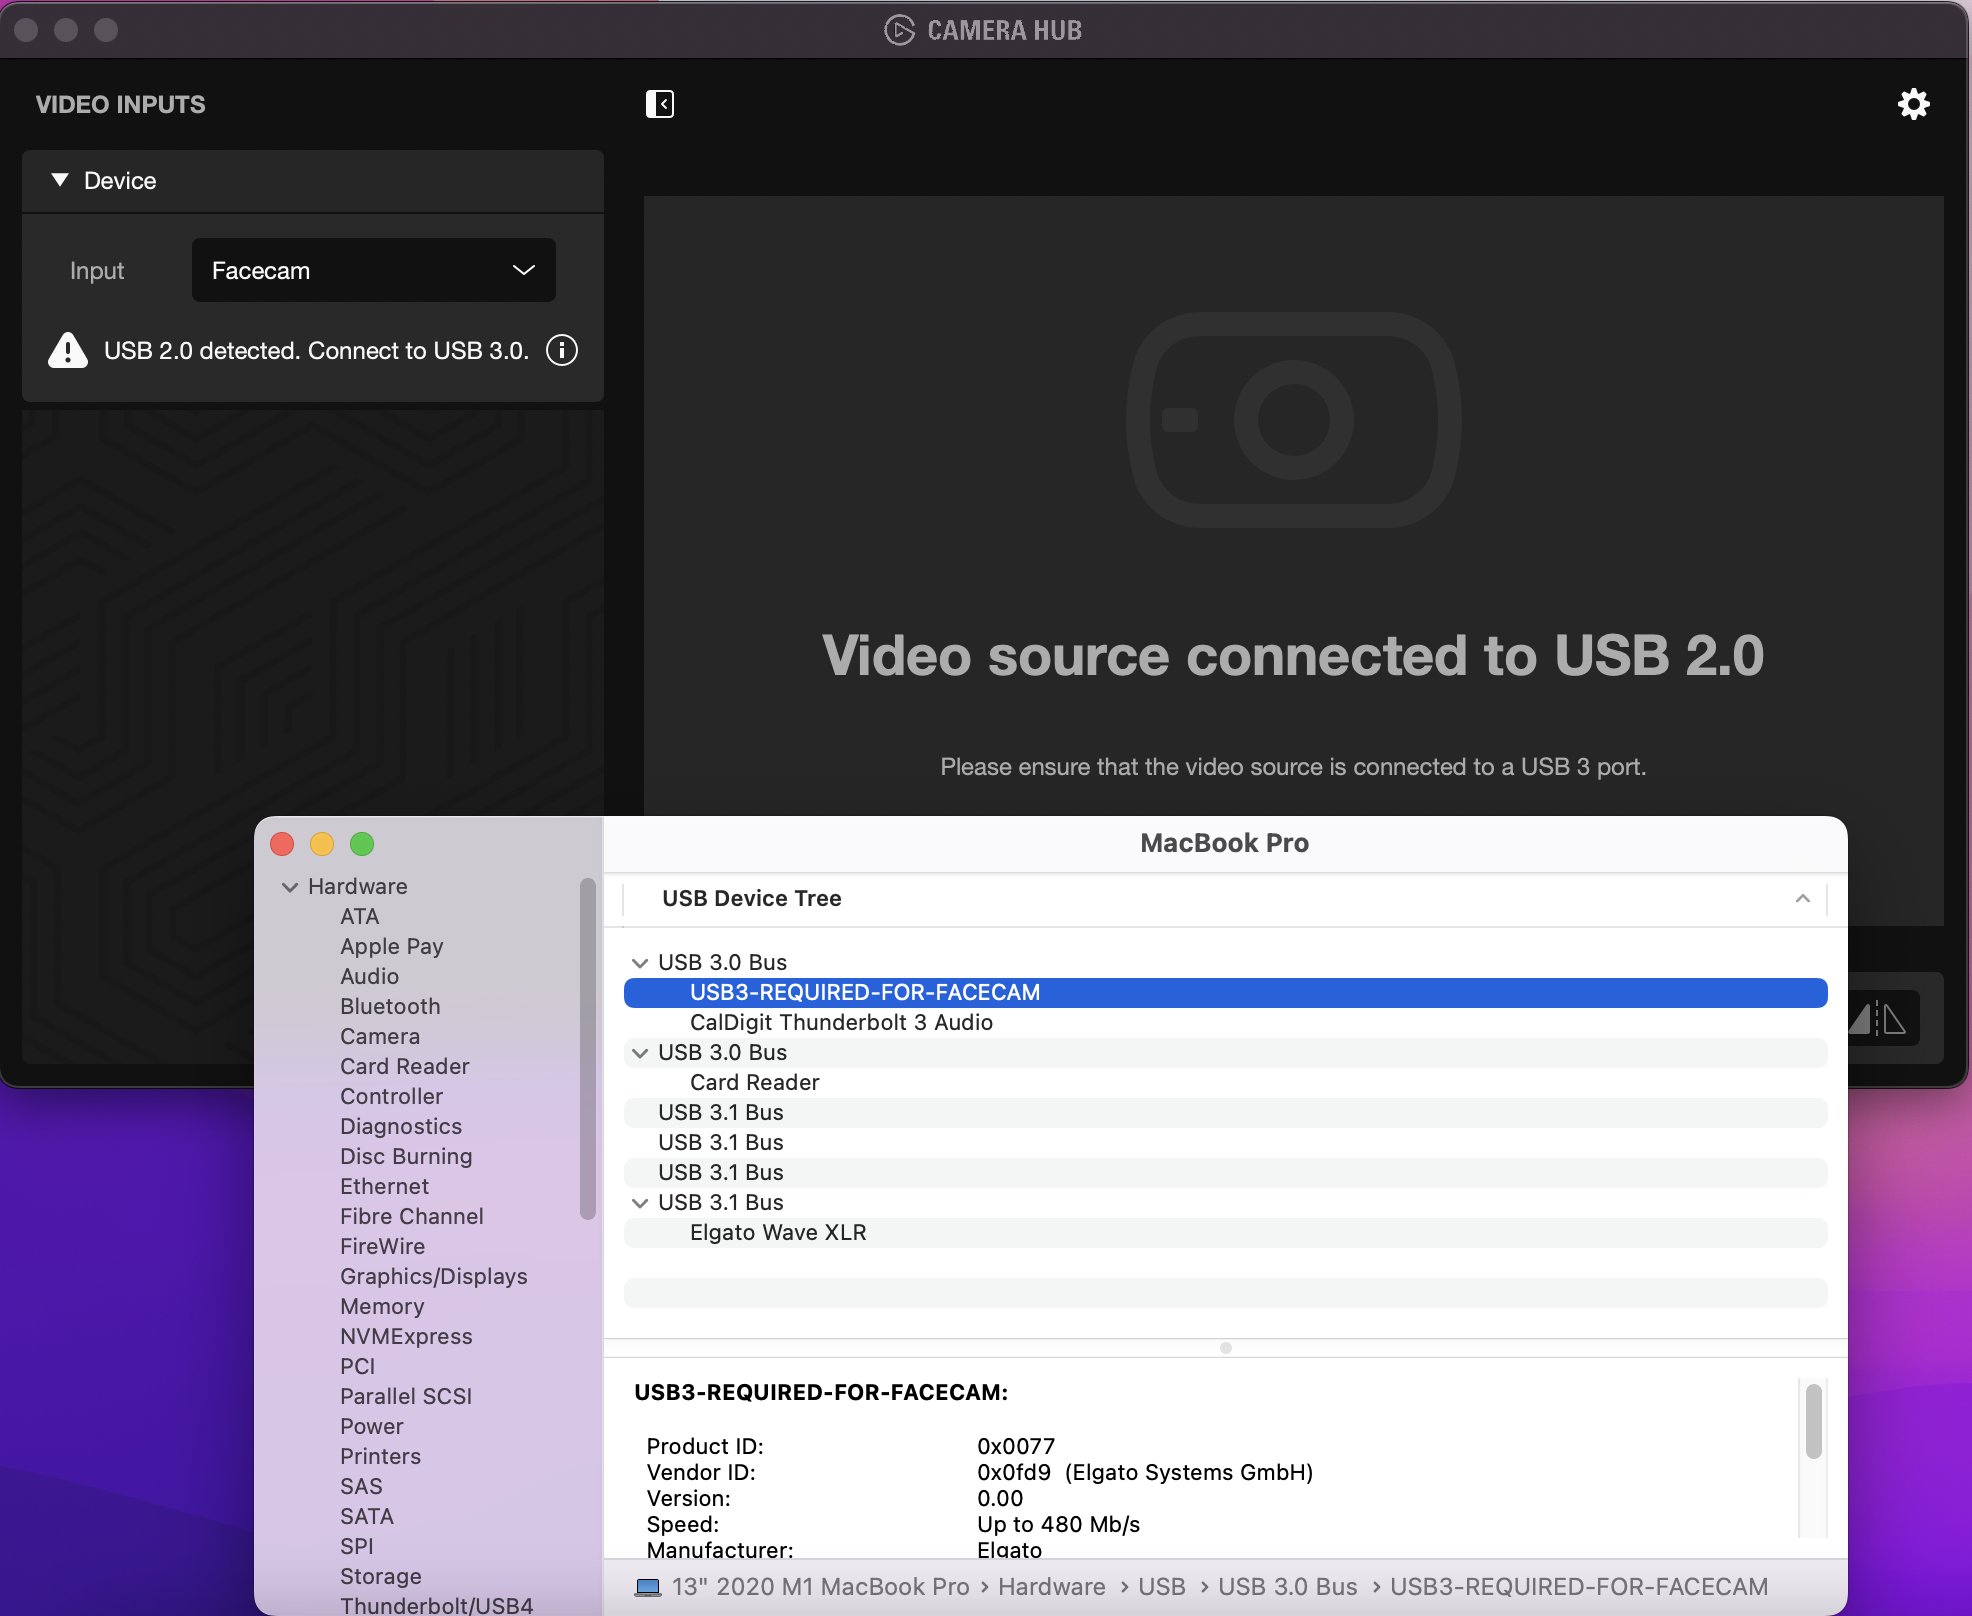Collapse the Hardware tree in sidebar

[290, 887]
